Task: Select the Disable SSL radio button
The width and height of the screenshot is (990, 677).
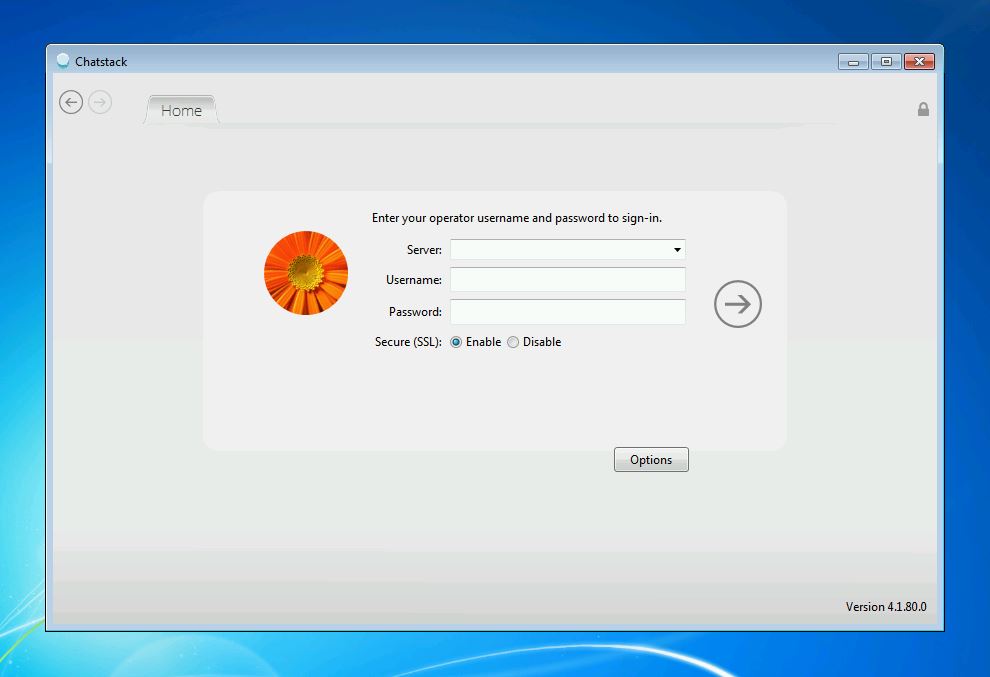Action: (513, 342)
